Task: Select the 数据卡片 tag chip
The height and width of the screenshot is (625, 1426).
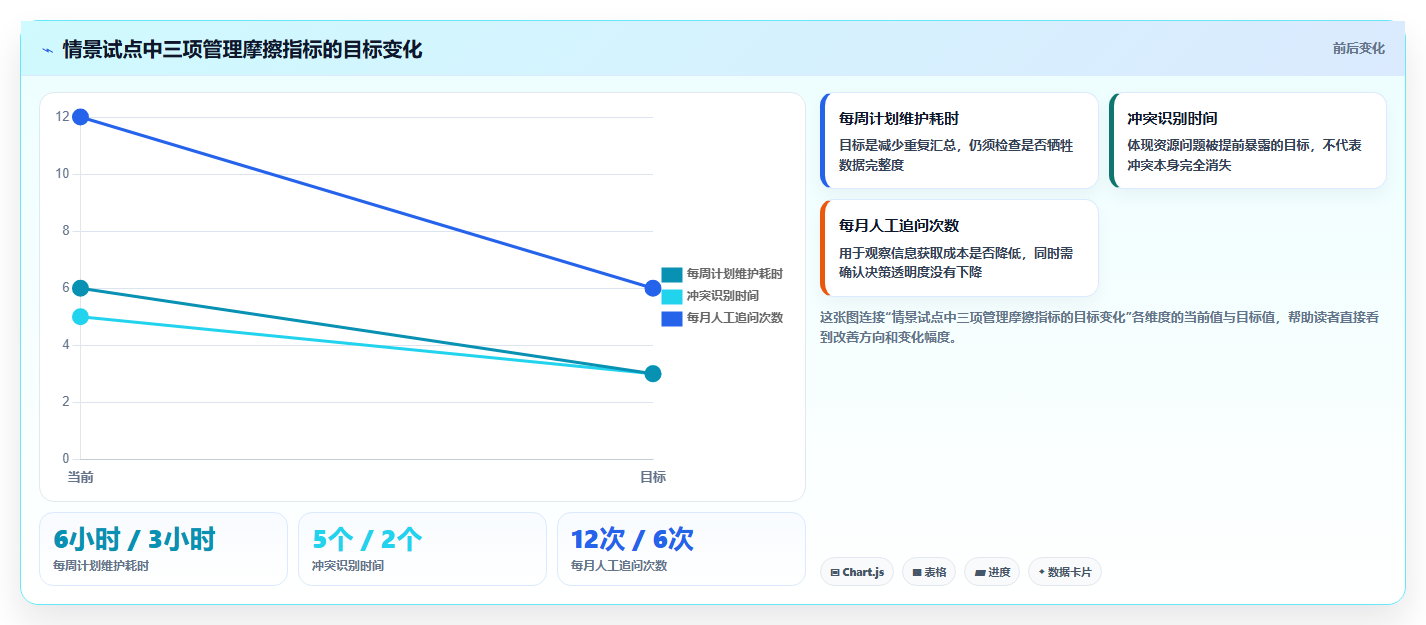Action: (x=1065, y=572)
